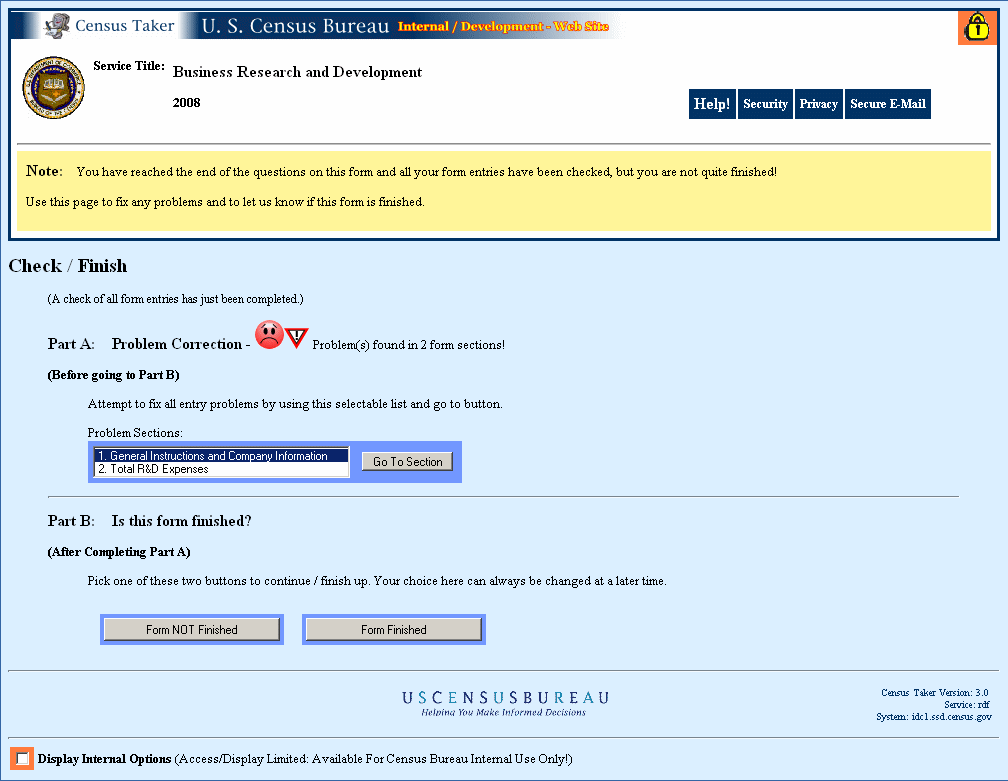
Task: Click the Census Bureau seal emblem
Action: pyautogui.click(x=53, y=87)
